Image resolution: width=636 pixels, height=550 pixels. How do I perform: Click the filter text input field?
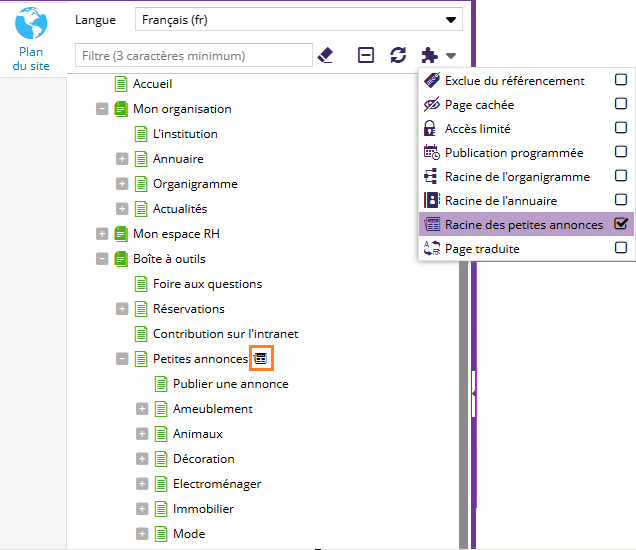click(194, 55)
